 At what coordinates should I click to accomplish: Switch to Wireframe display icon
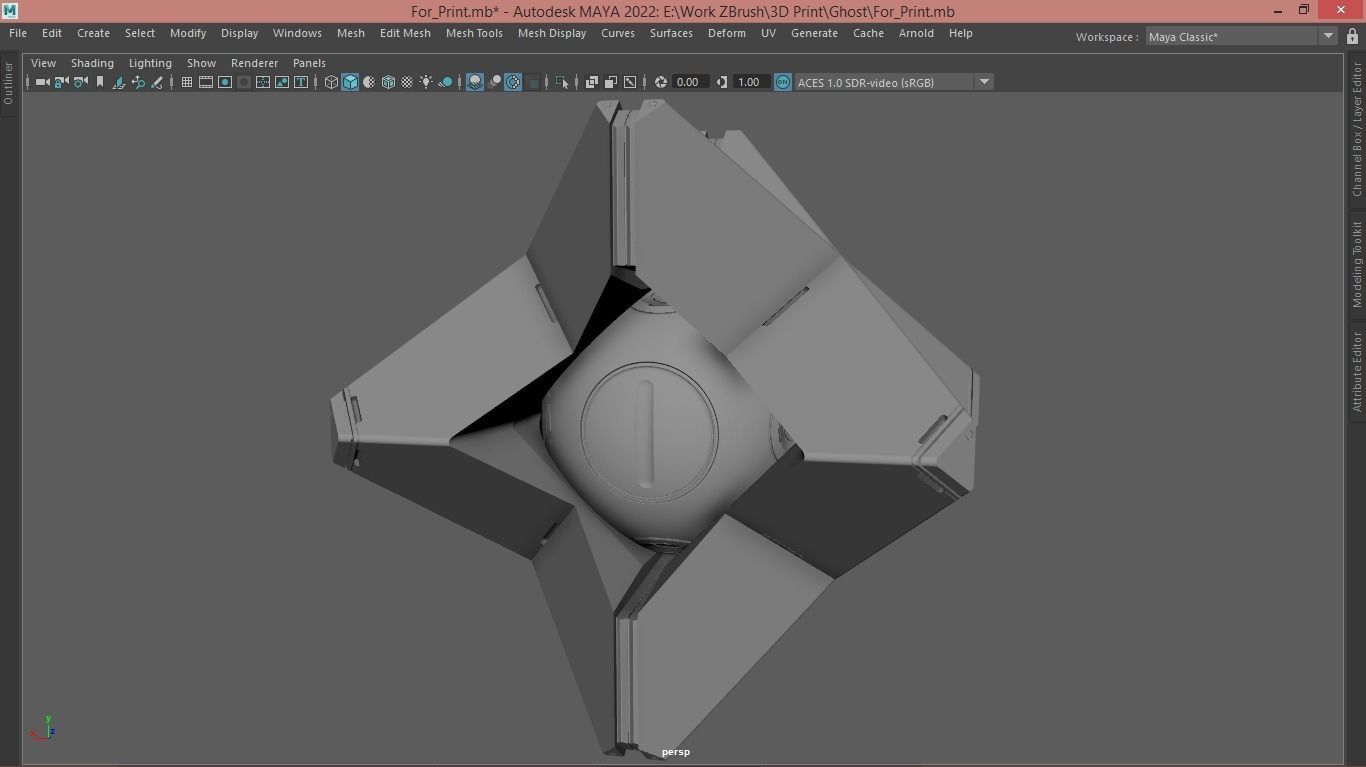click(332, 82)
